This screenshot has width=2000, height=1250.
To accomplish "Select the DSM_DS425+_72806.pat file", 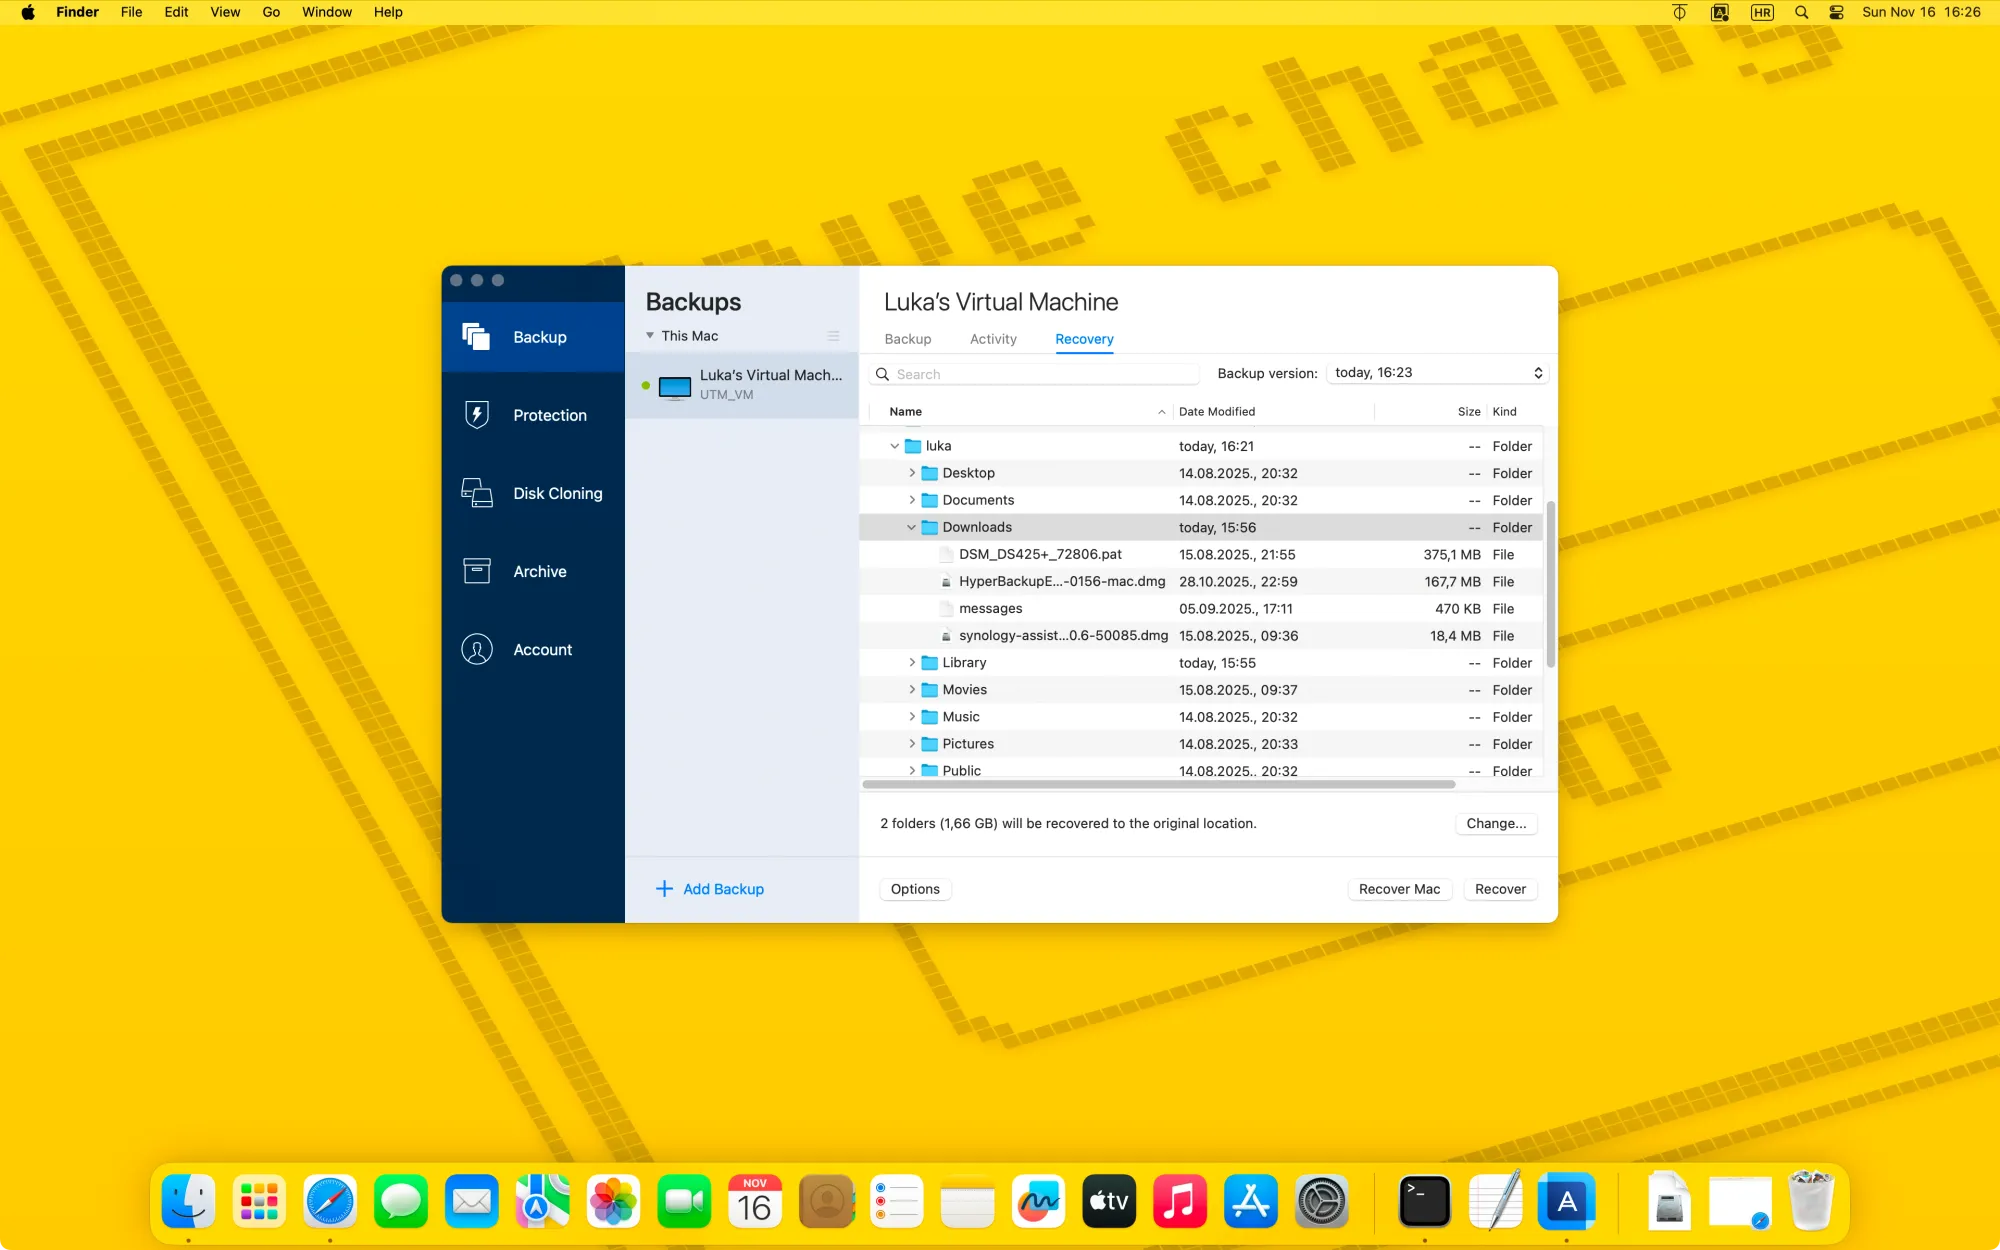I will tap(1040, 554).
